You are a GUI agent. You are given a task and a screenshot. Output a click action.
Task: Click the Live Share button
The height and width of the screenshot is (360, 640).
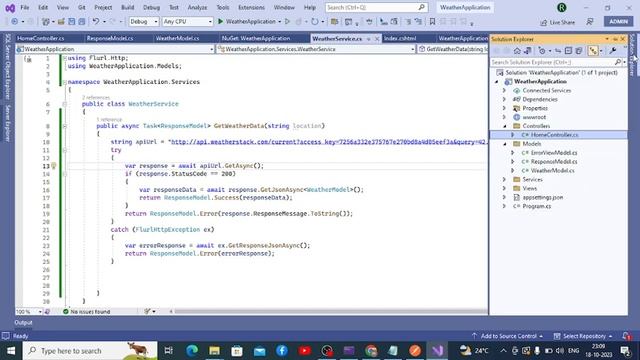click(x=557, y=22)
